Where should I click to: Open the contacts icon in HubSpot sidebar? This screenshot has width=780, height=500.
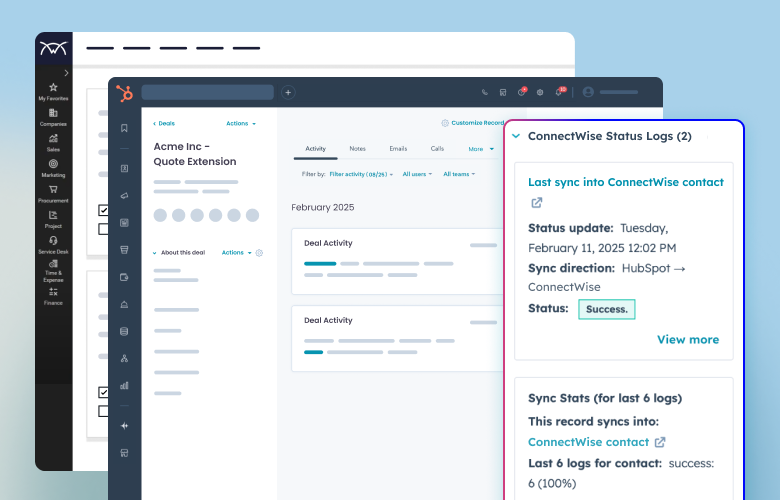(x=124, y=169)
